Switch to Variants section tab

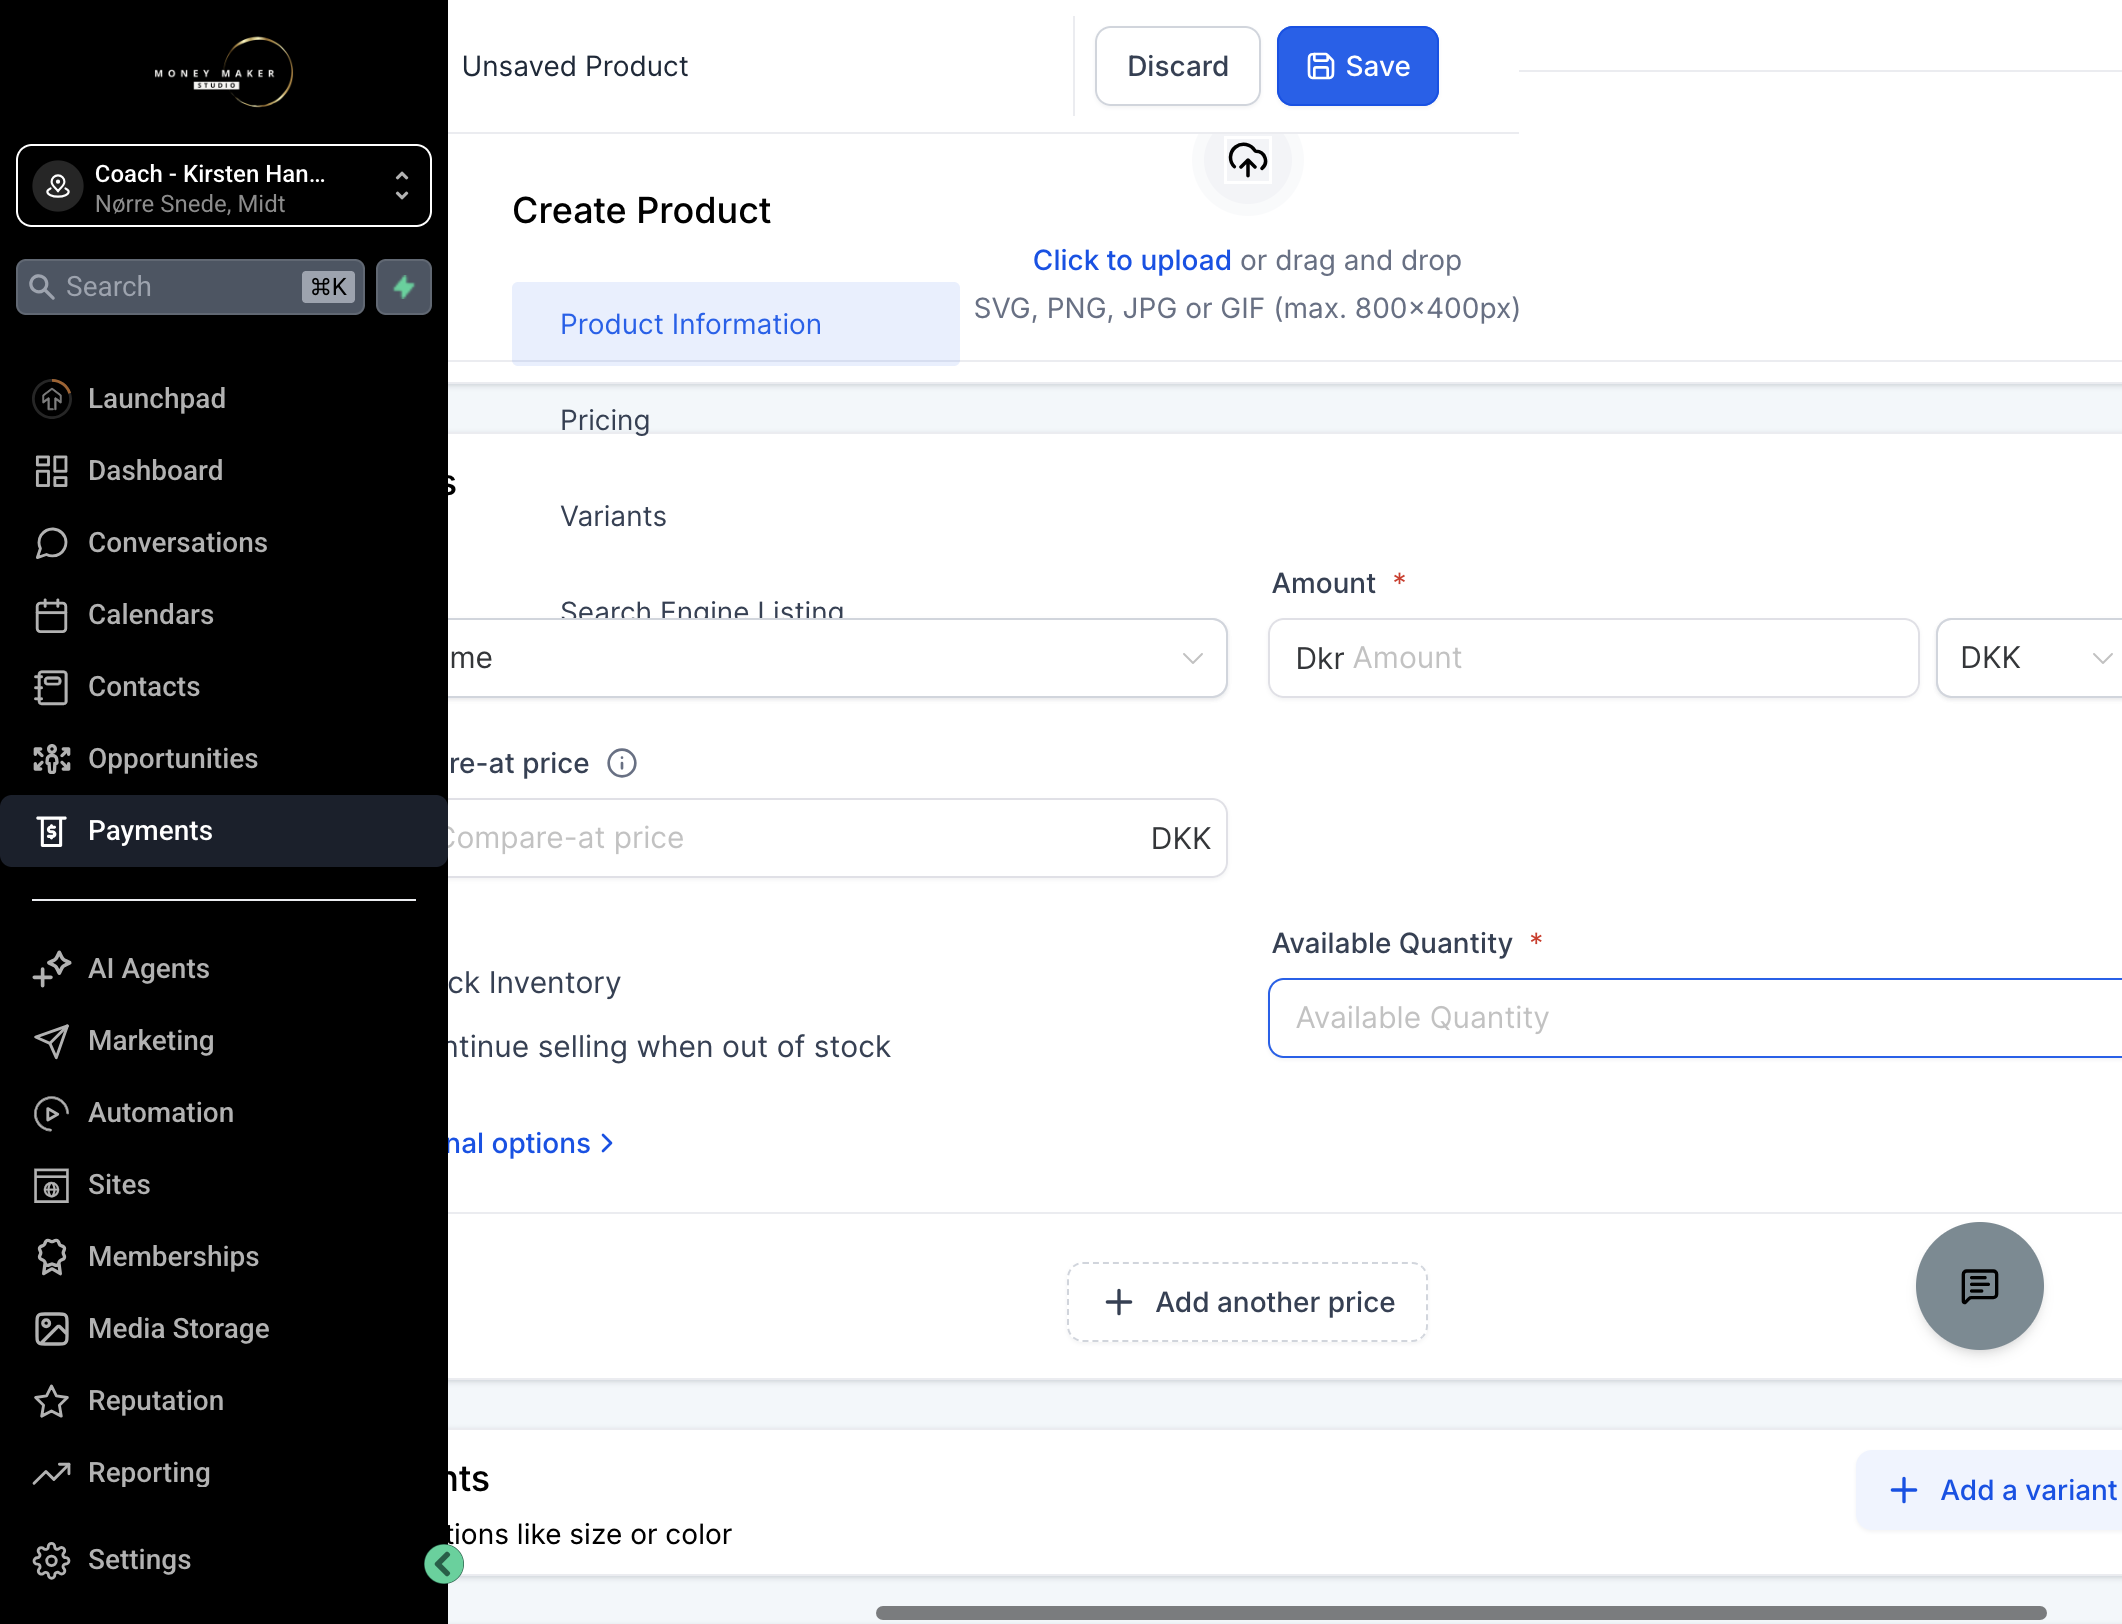(613, 516)
